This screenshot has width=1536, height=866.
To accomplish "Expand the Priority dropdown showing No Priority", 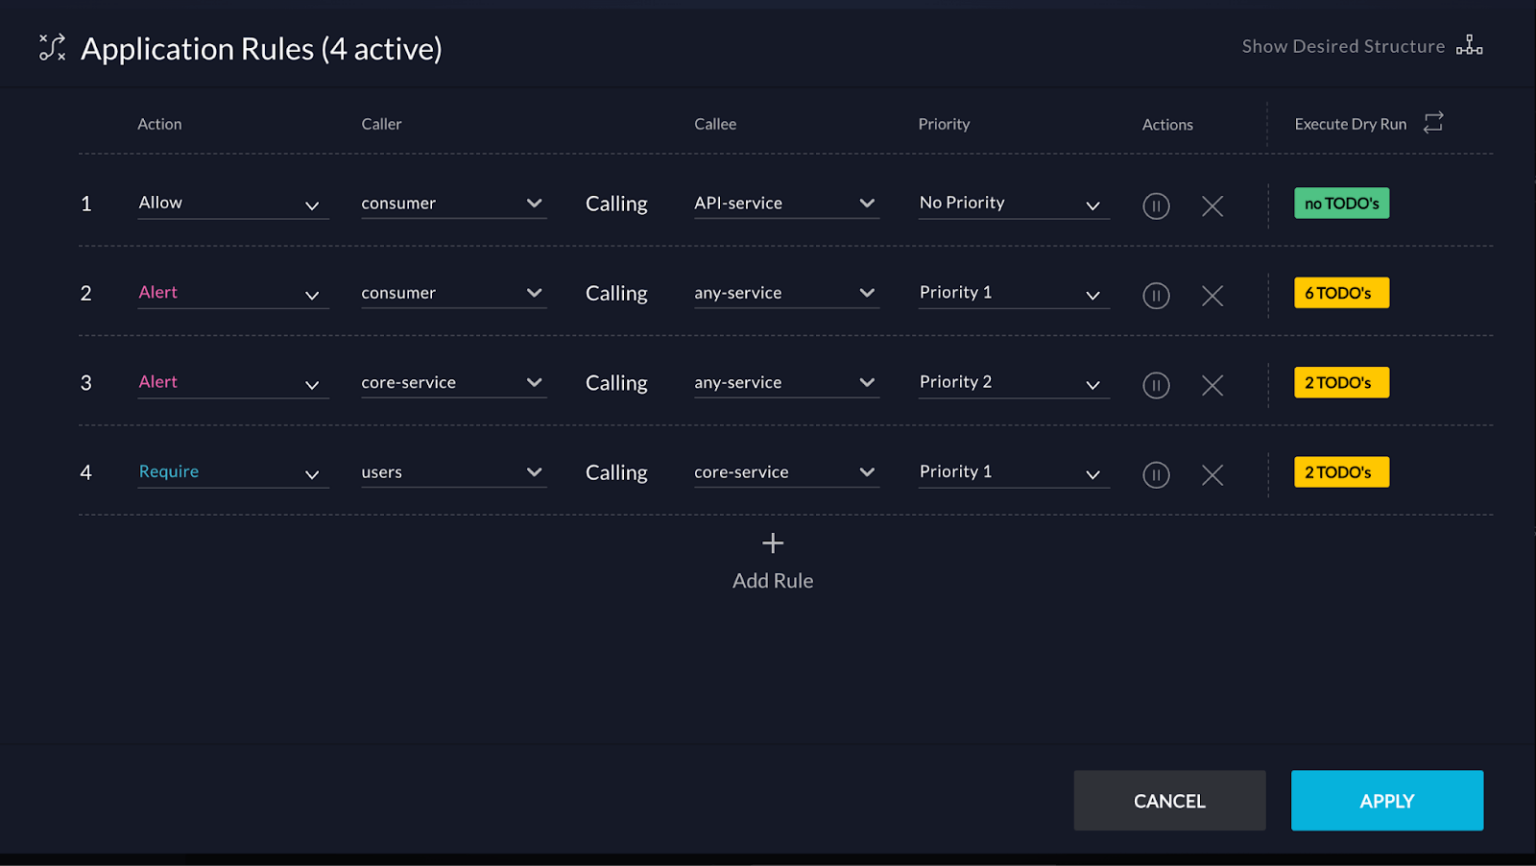I will (x=1012, y=203).
